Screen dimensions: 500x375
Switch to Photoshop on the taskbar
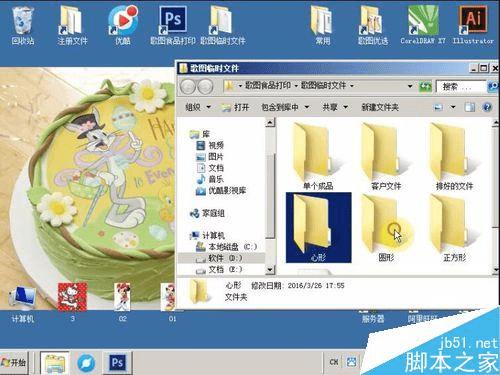click(x=117, y=362)
